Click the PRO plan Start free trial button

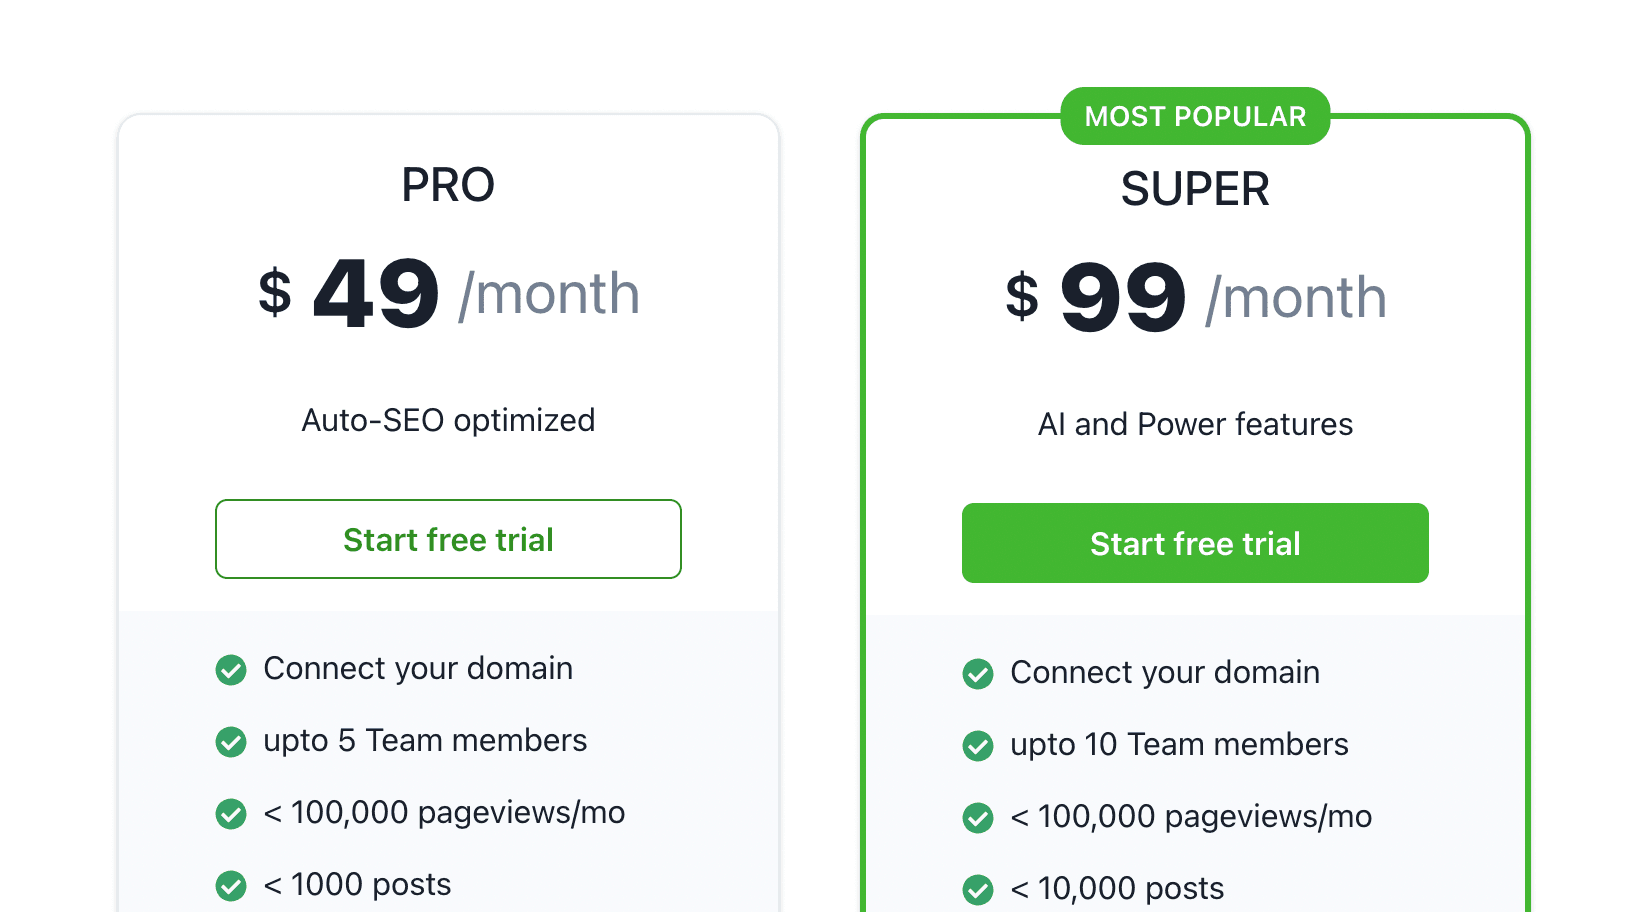coord(448,539)
